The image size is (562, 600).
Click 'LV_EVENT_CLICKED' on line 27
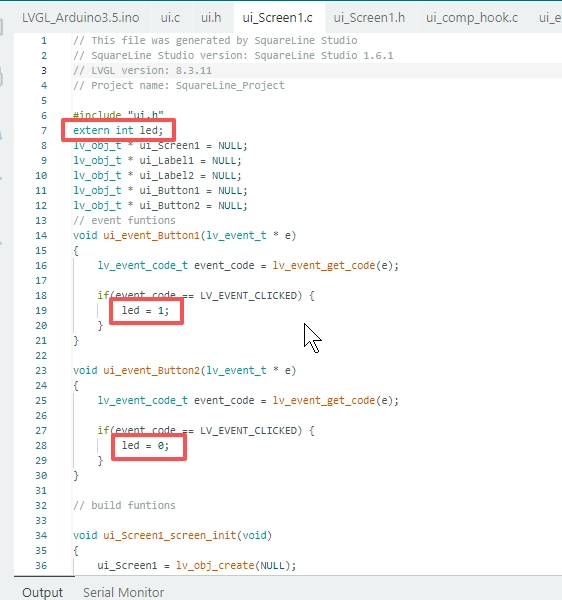(248, 430)
